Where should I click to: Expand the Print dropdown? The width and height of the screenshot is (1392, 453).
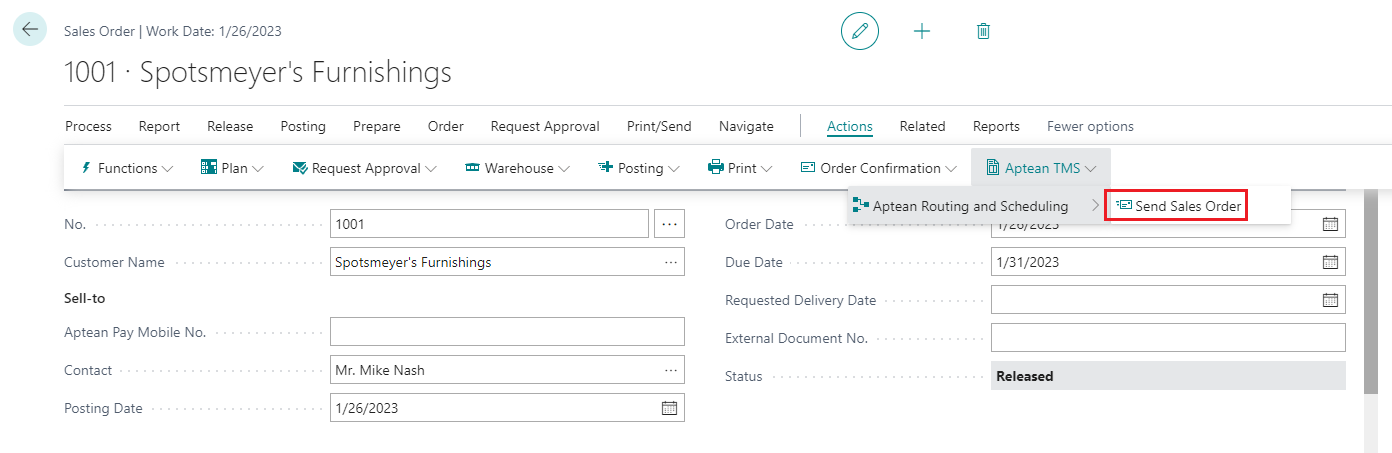pyautogui.click(x=740, y=168)
